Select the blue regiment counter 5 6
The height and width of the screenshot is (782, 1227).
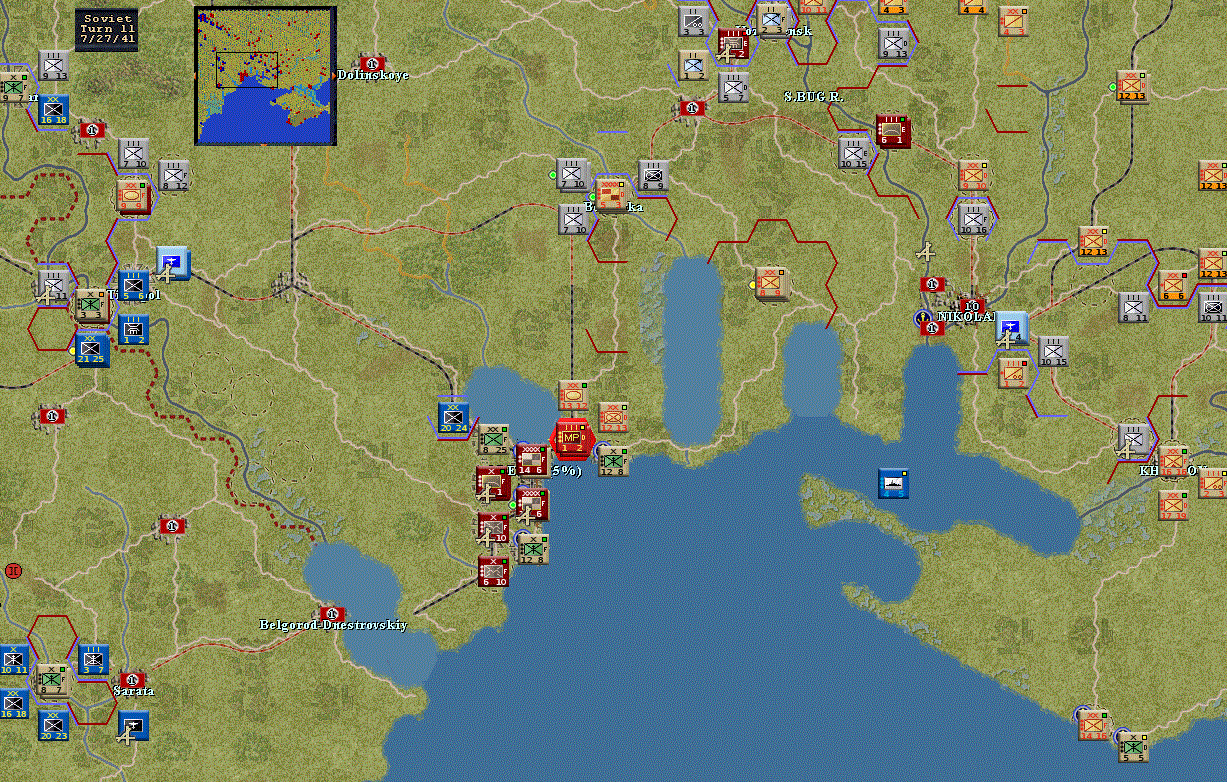point(133,286)
